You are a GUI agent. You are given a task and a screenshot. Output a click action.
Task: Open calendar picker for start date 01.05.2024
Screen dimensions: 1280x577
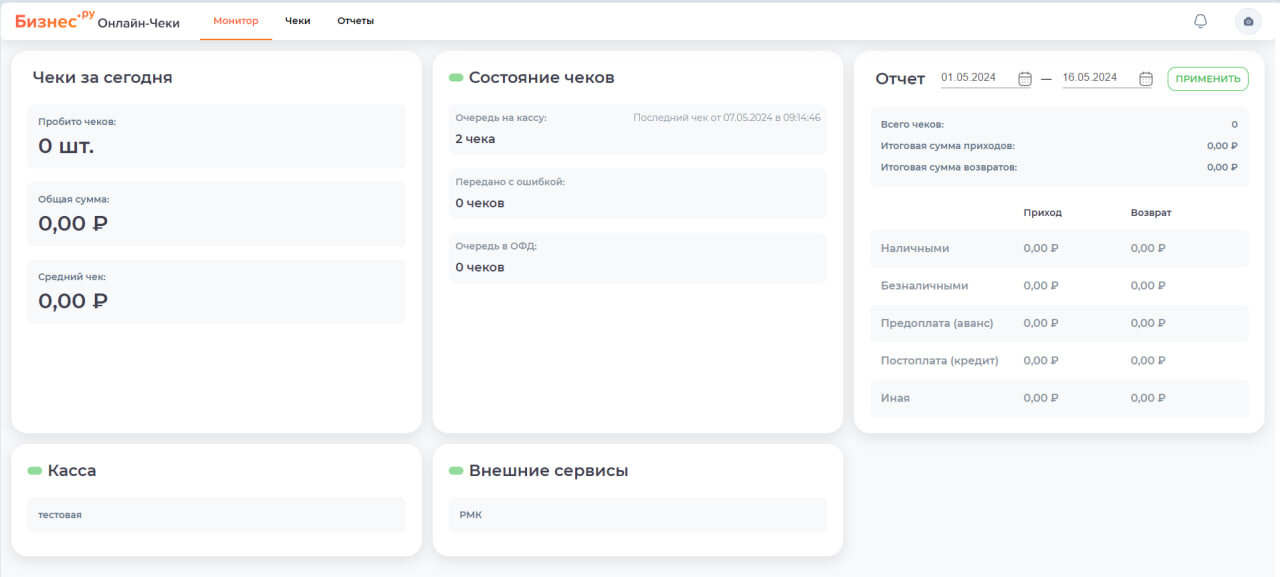(x=1025, y=78)
